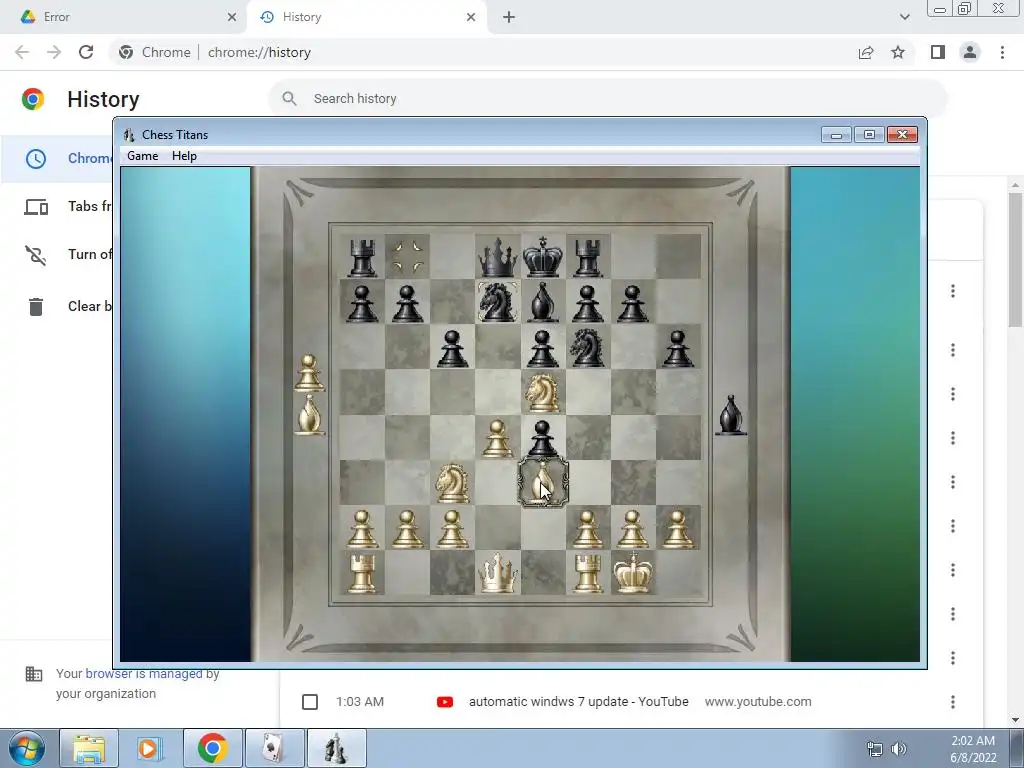Click the Search history field
Screen dimensions: 1024x768
607,99
